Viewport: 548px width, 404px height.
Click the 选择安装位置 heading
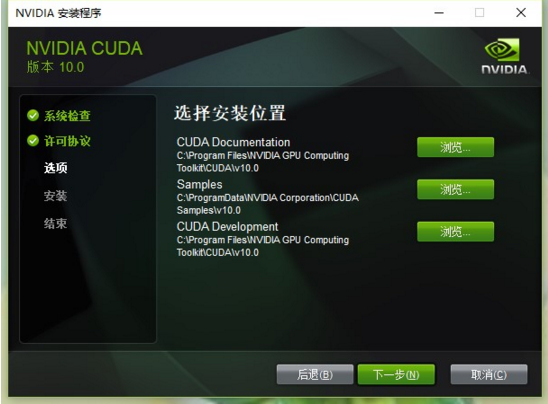tap(230, 113)
